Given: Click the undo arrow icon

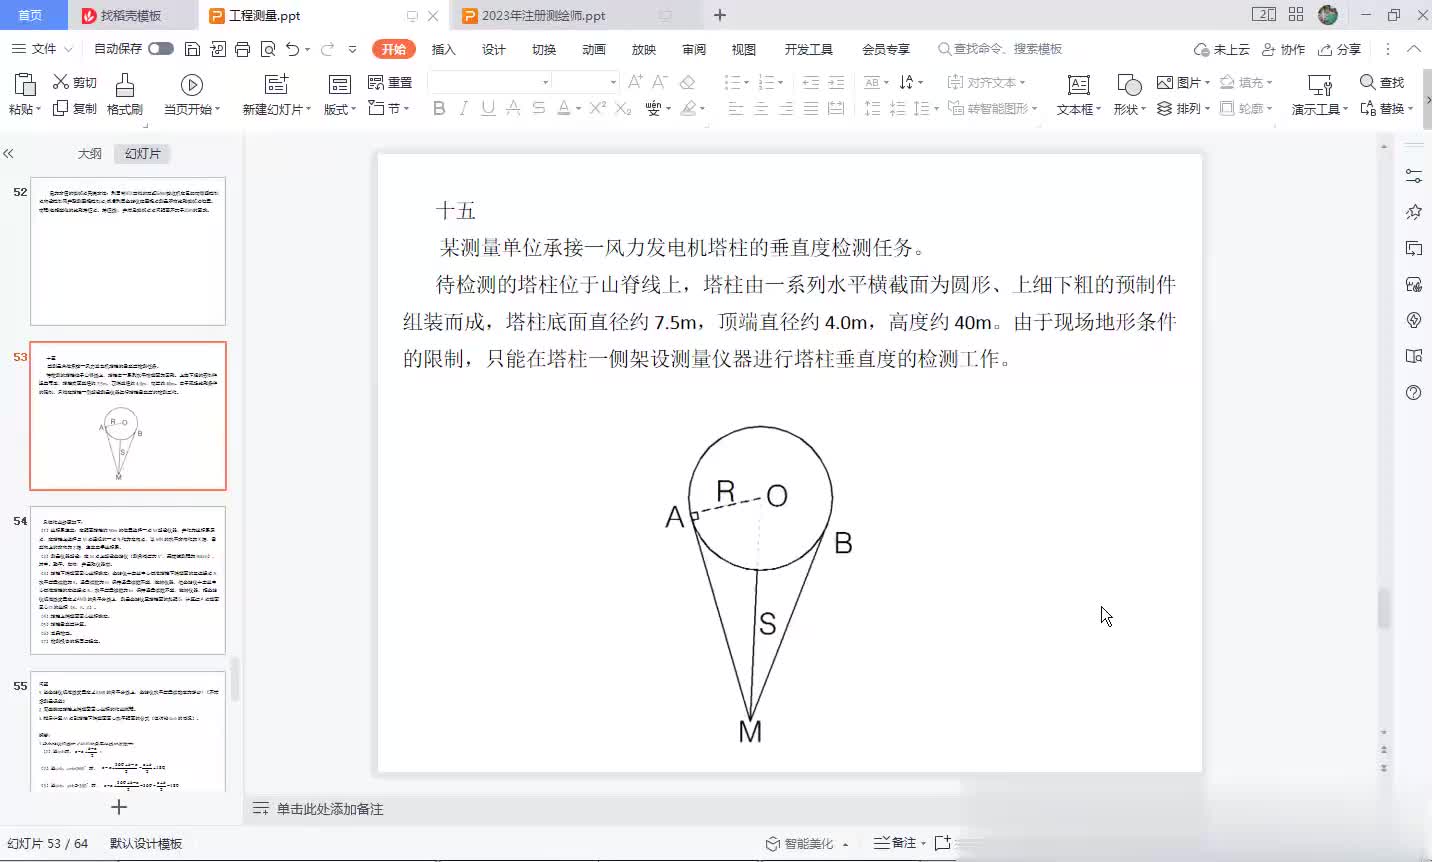Looking at the screenshot, I should (x=292, y=49).
